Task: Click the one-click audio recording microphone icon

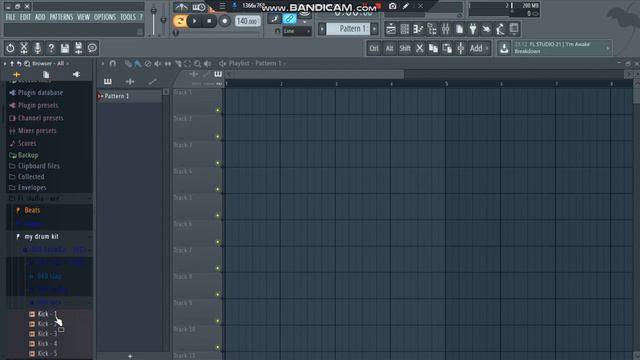Action: [38, 48]
